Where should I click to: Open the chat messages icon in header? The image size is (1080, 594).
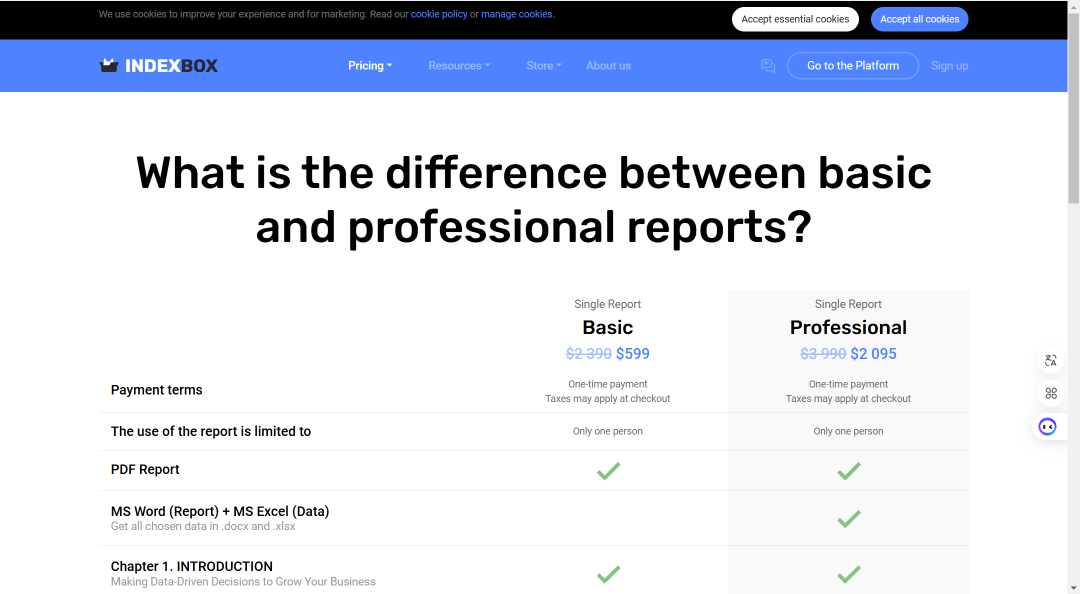click(x=767, y=66)
